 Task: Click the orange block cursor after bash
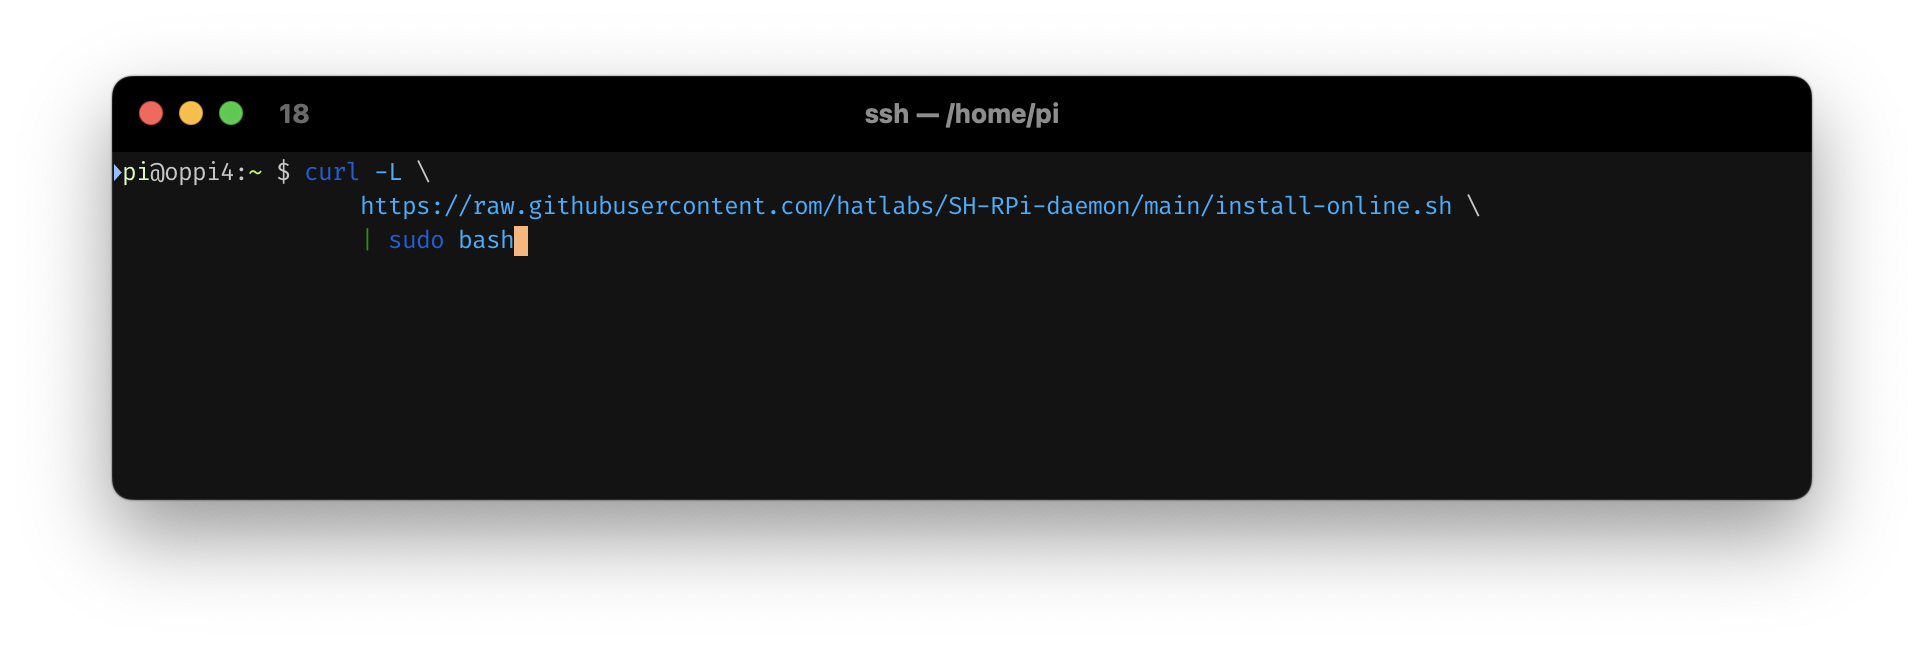coord(521,241)
